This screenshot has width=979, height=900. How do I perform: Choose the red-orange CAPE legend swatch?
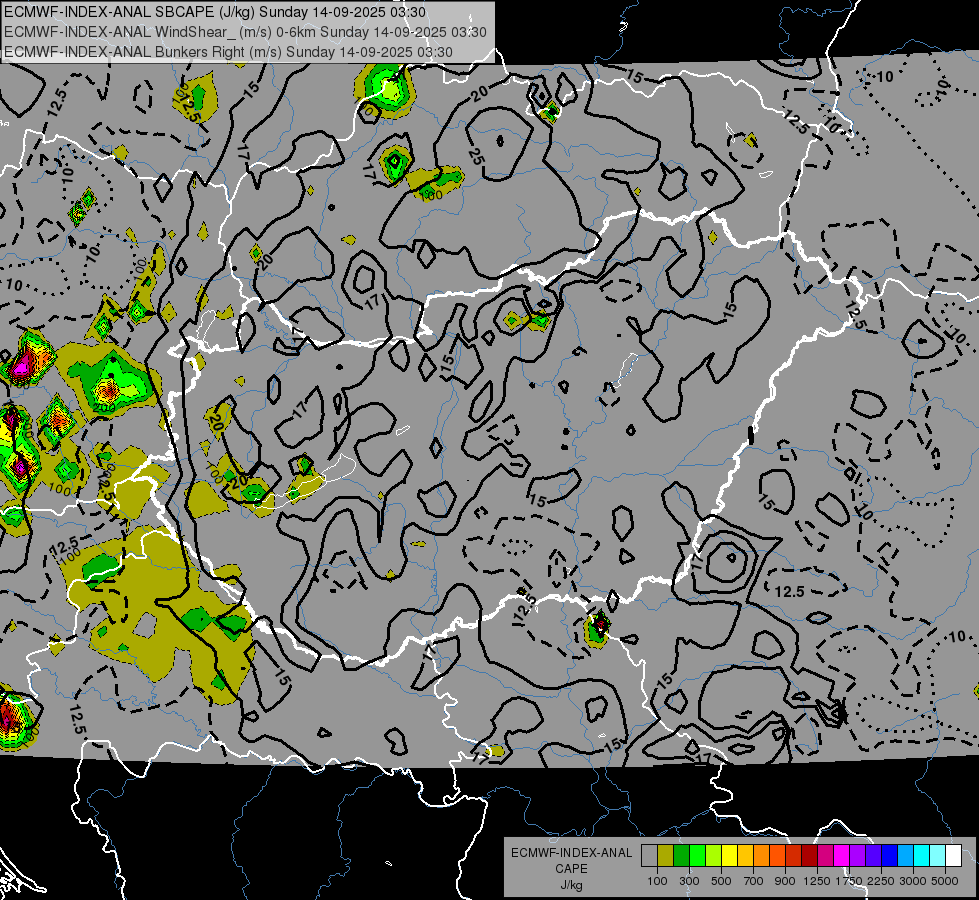pos(777,856)
